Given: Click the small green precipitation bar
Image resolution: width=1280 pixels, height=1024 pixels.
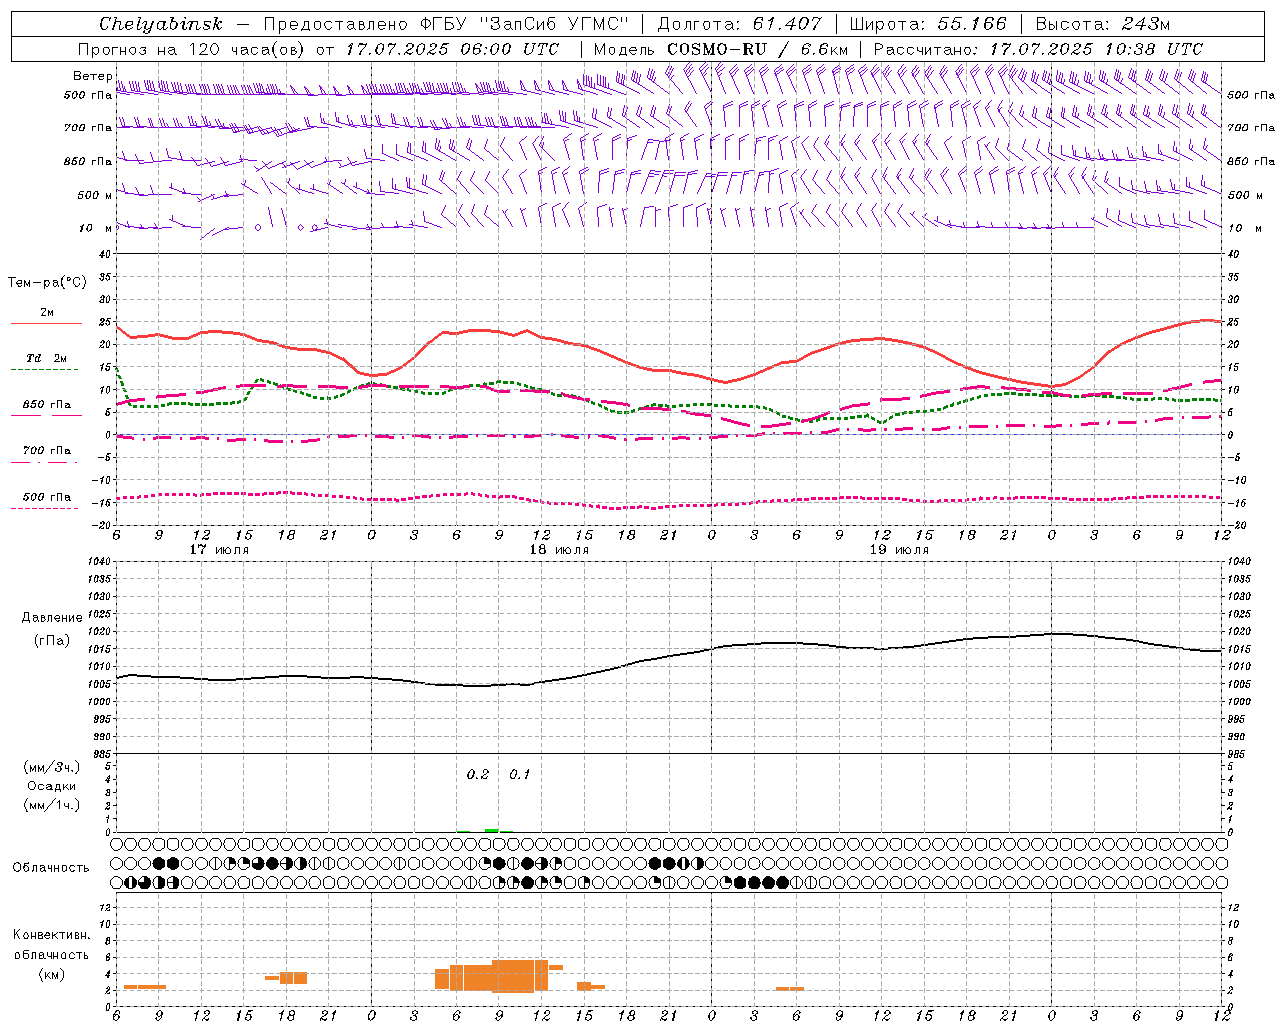Looking at the screenshot, I should click(491, 830).
